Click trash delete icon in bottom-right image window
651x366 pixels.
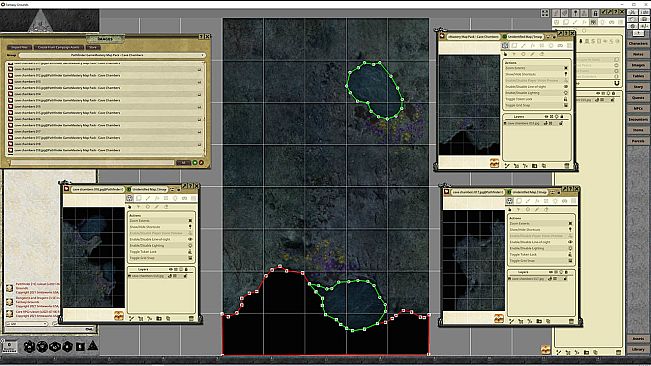point(571,321)
